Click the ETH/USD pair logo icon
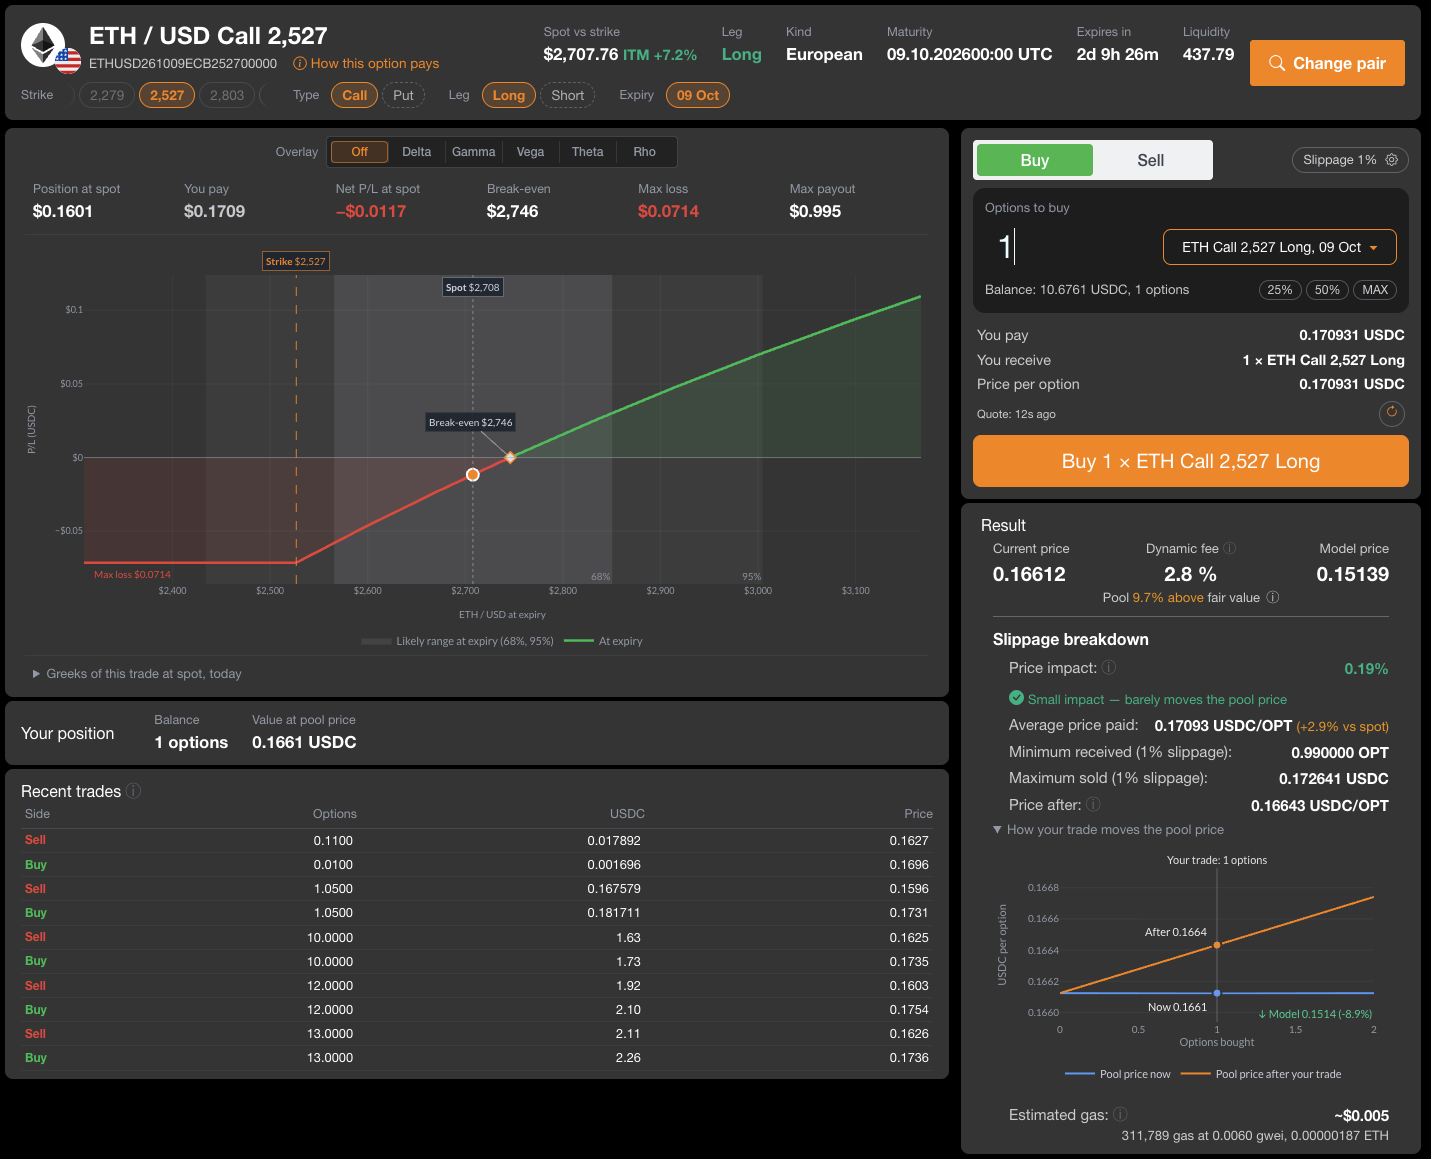 coord(50,47)
